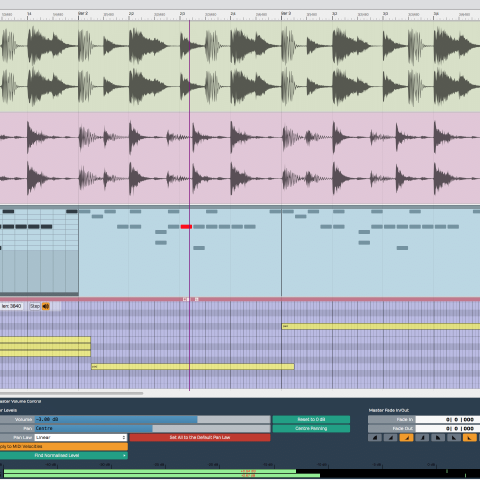The image size is (480, 480).
Task: Select the green stereo audio clip waveform
Action: (240, 66)
